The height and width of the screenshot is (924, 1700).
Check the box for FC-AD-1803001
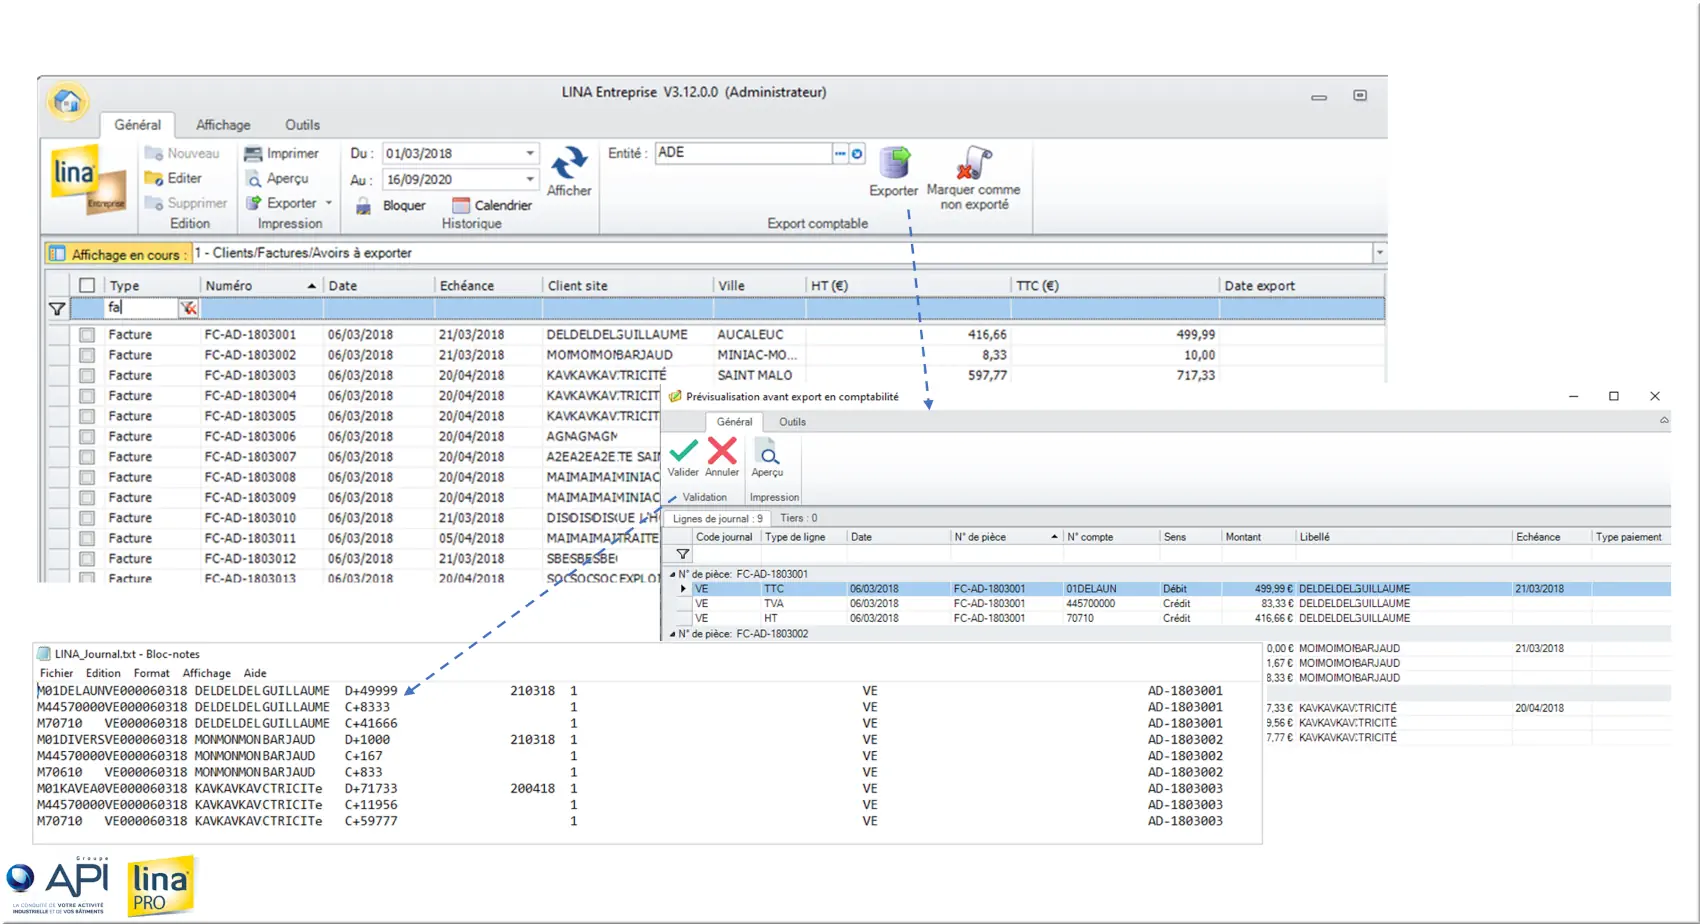pos(87,335)
